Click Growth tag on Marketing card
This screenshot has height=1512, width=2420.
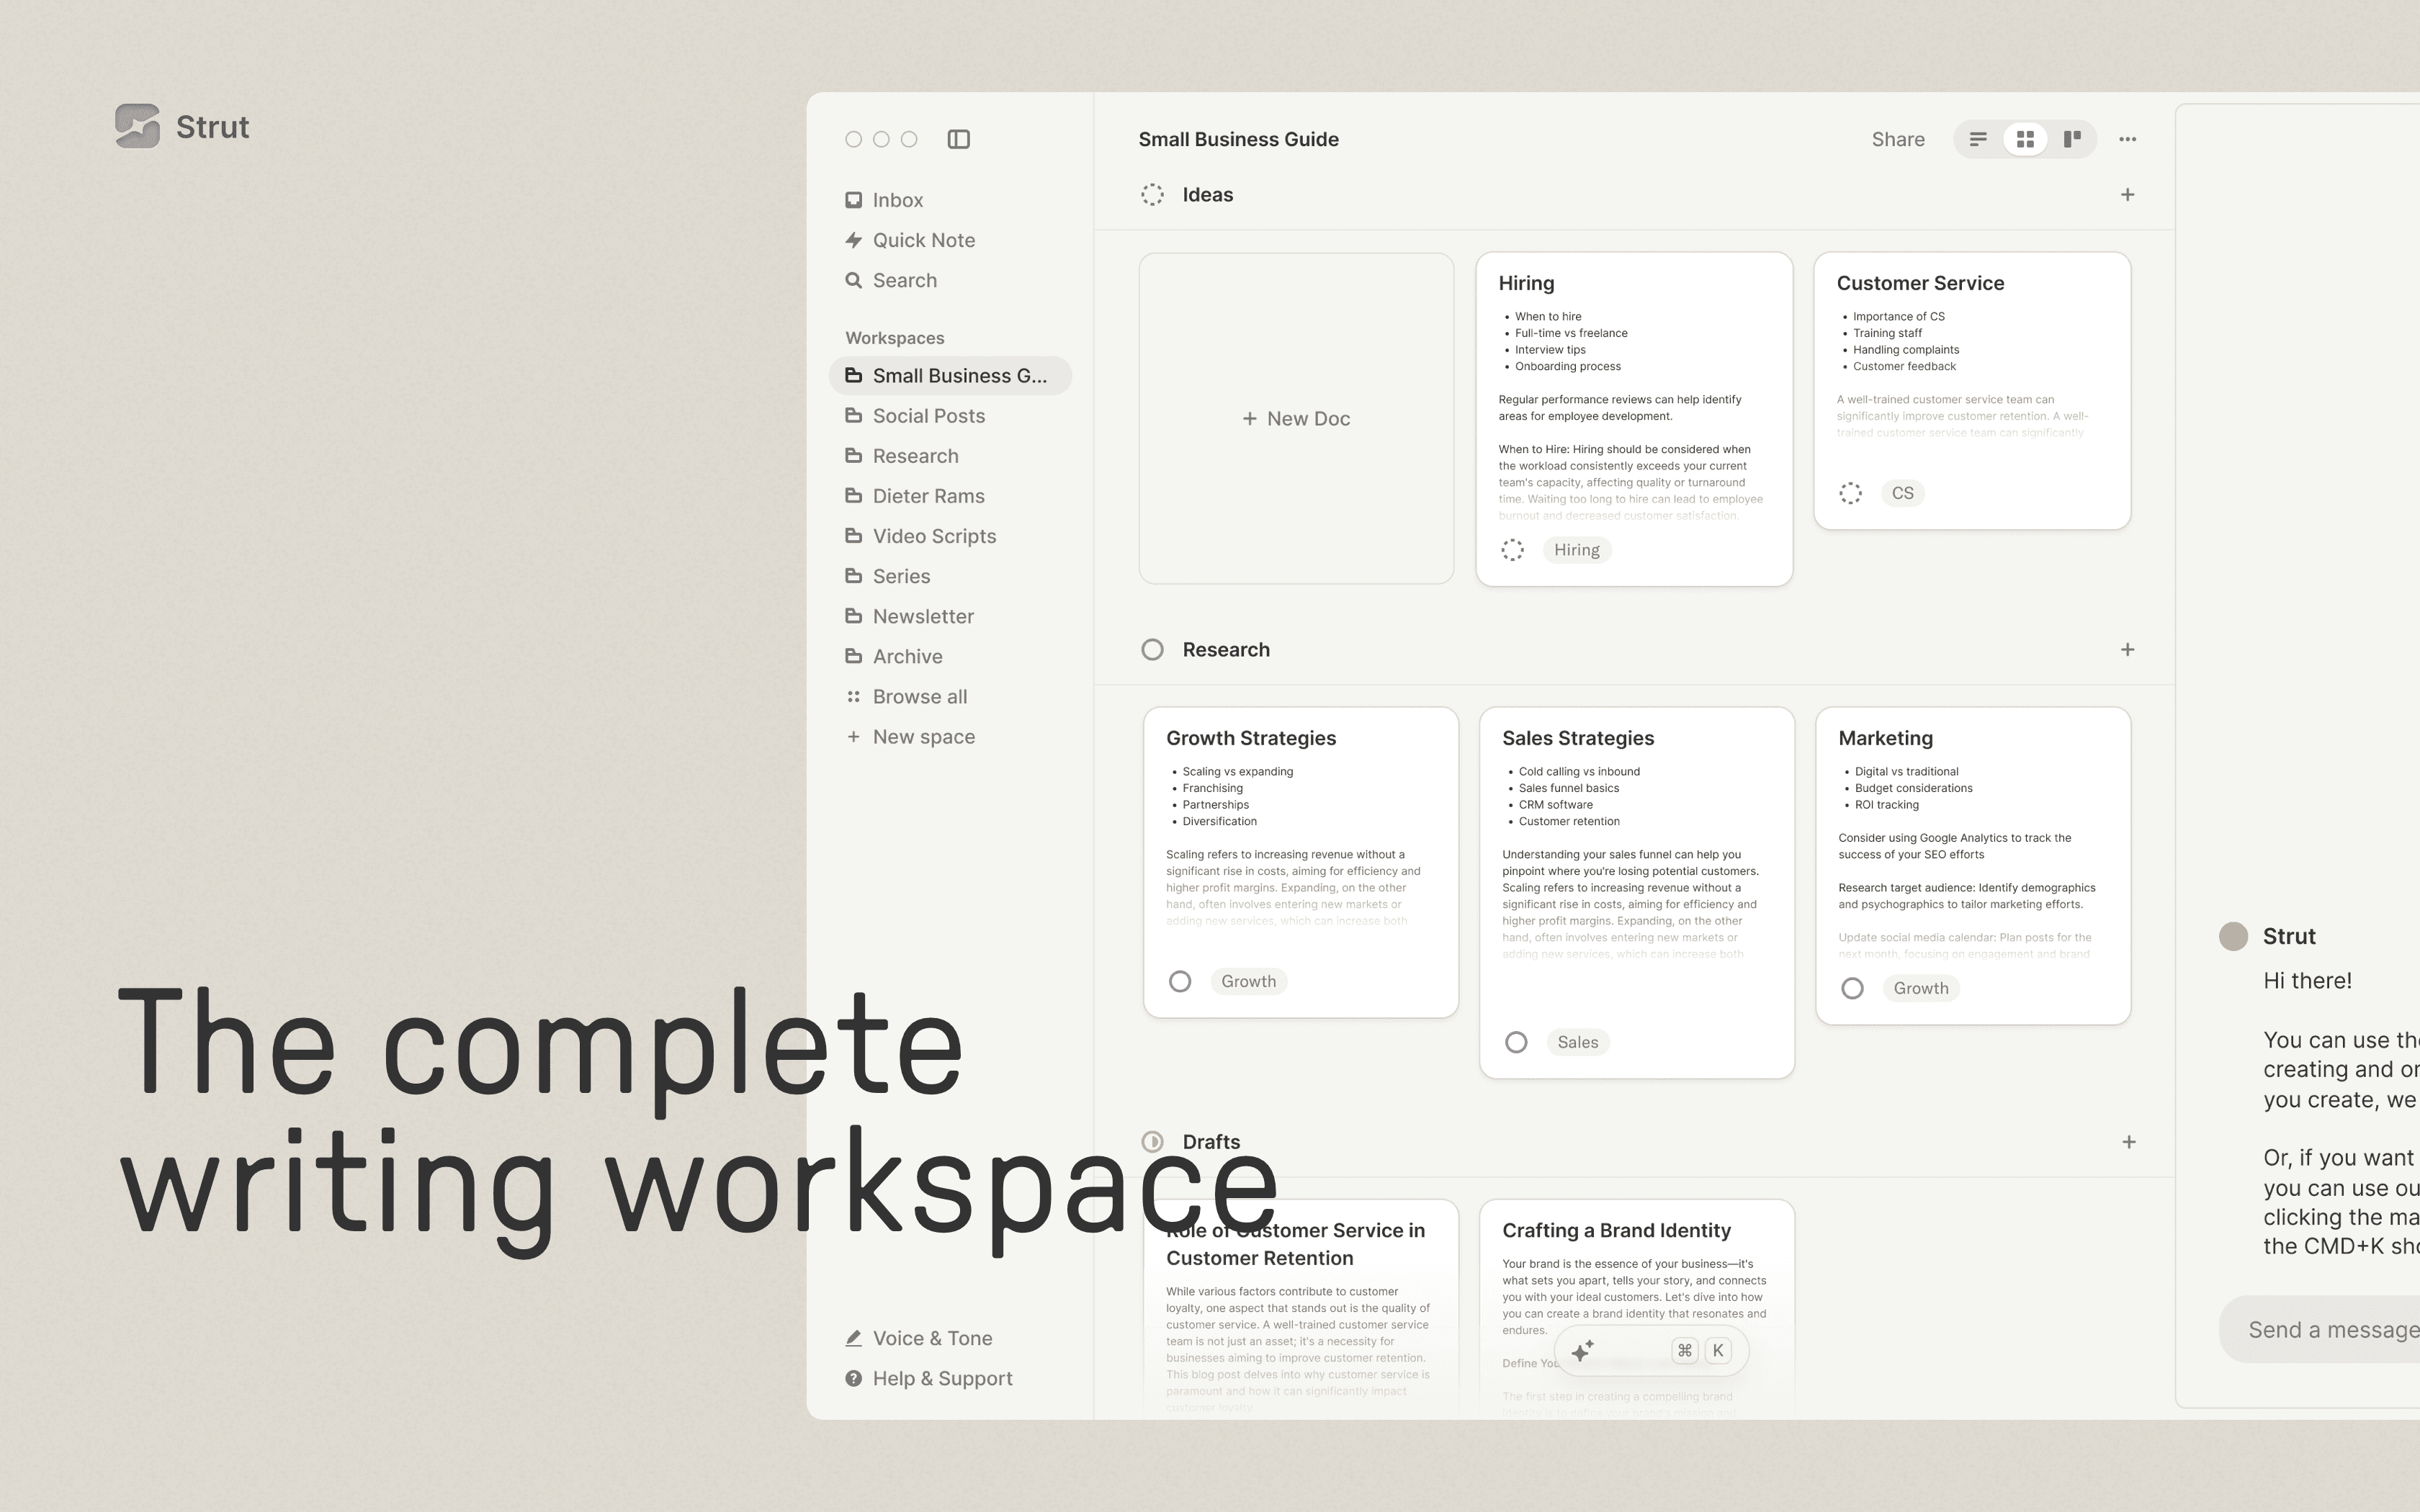click(1921, 989)
